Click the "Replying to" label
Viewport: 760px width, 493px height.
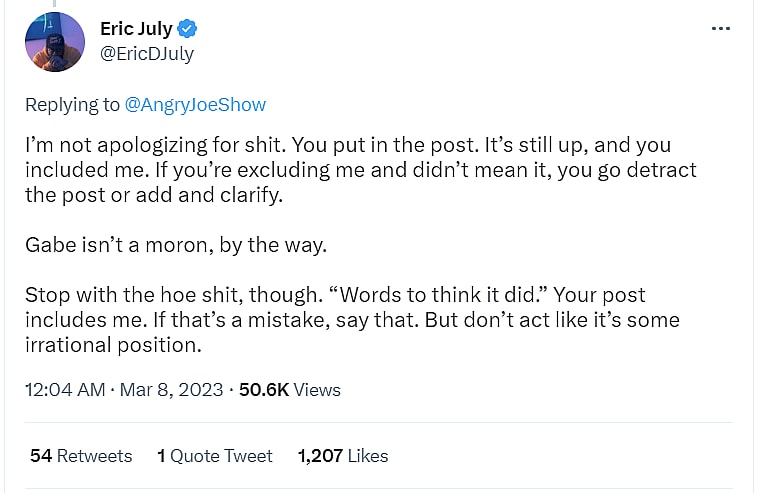[72, 104]
